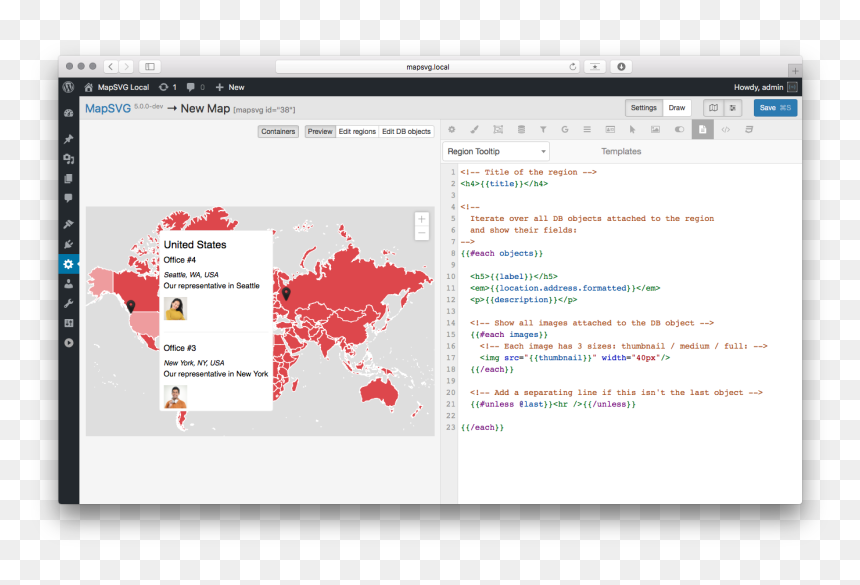This screenshot has width=860, height=585.
Task: Open the Users person icon in sidebar
Action: pyautogui.click(x=69, y=284)
